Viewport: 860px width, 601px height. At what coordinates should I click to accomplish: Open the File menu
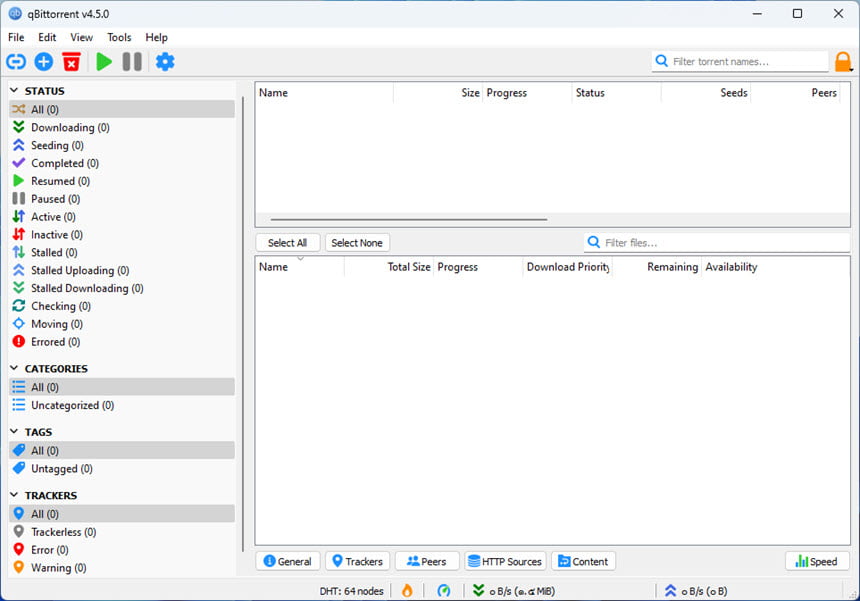16,37
